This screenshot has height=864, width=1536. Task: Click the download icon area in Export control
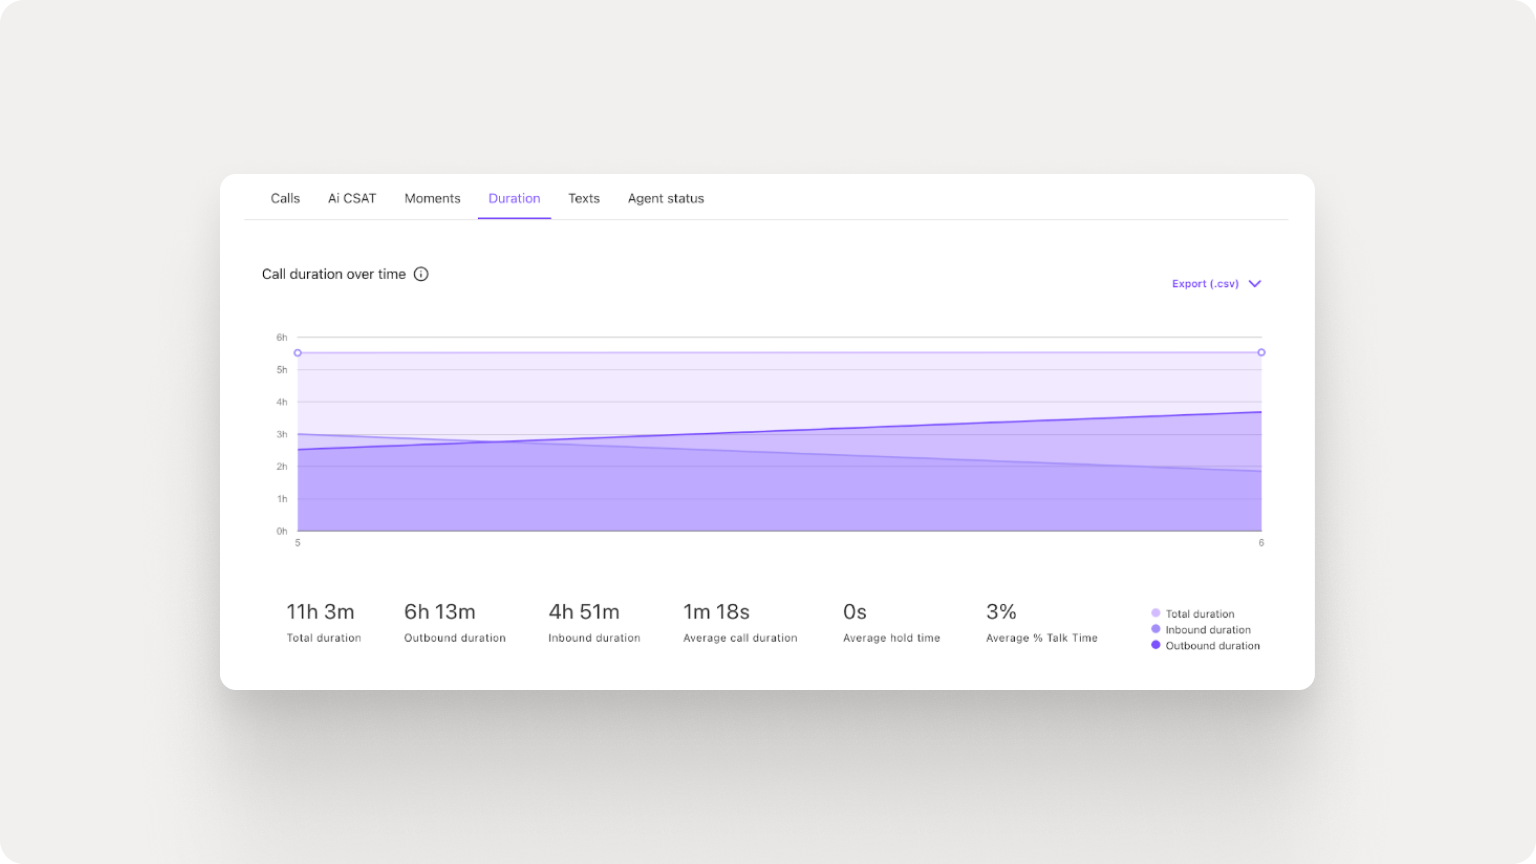tap(1254, 284)
